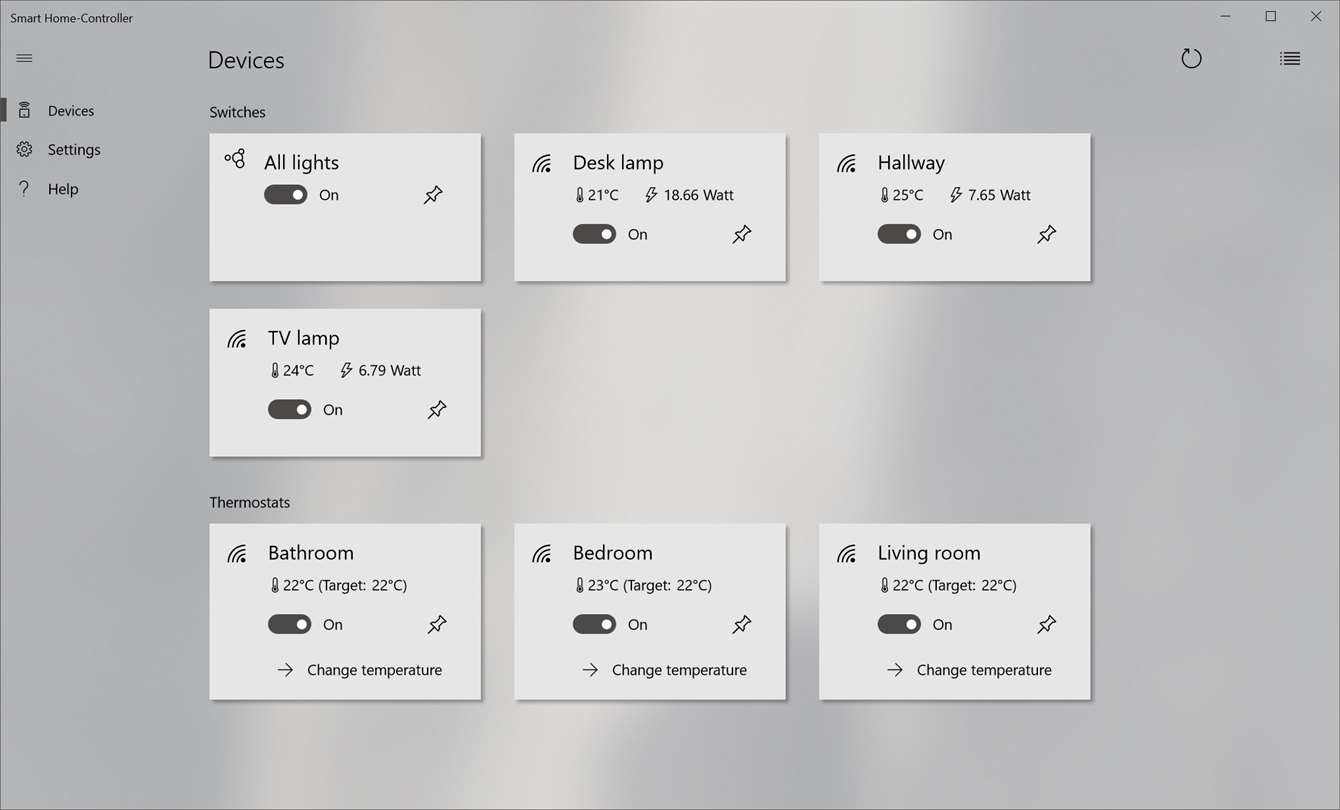Open Change temperature for Bedroom

tap(664, 670)
